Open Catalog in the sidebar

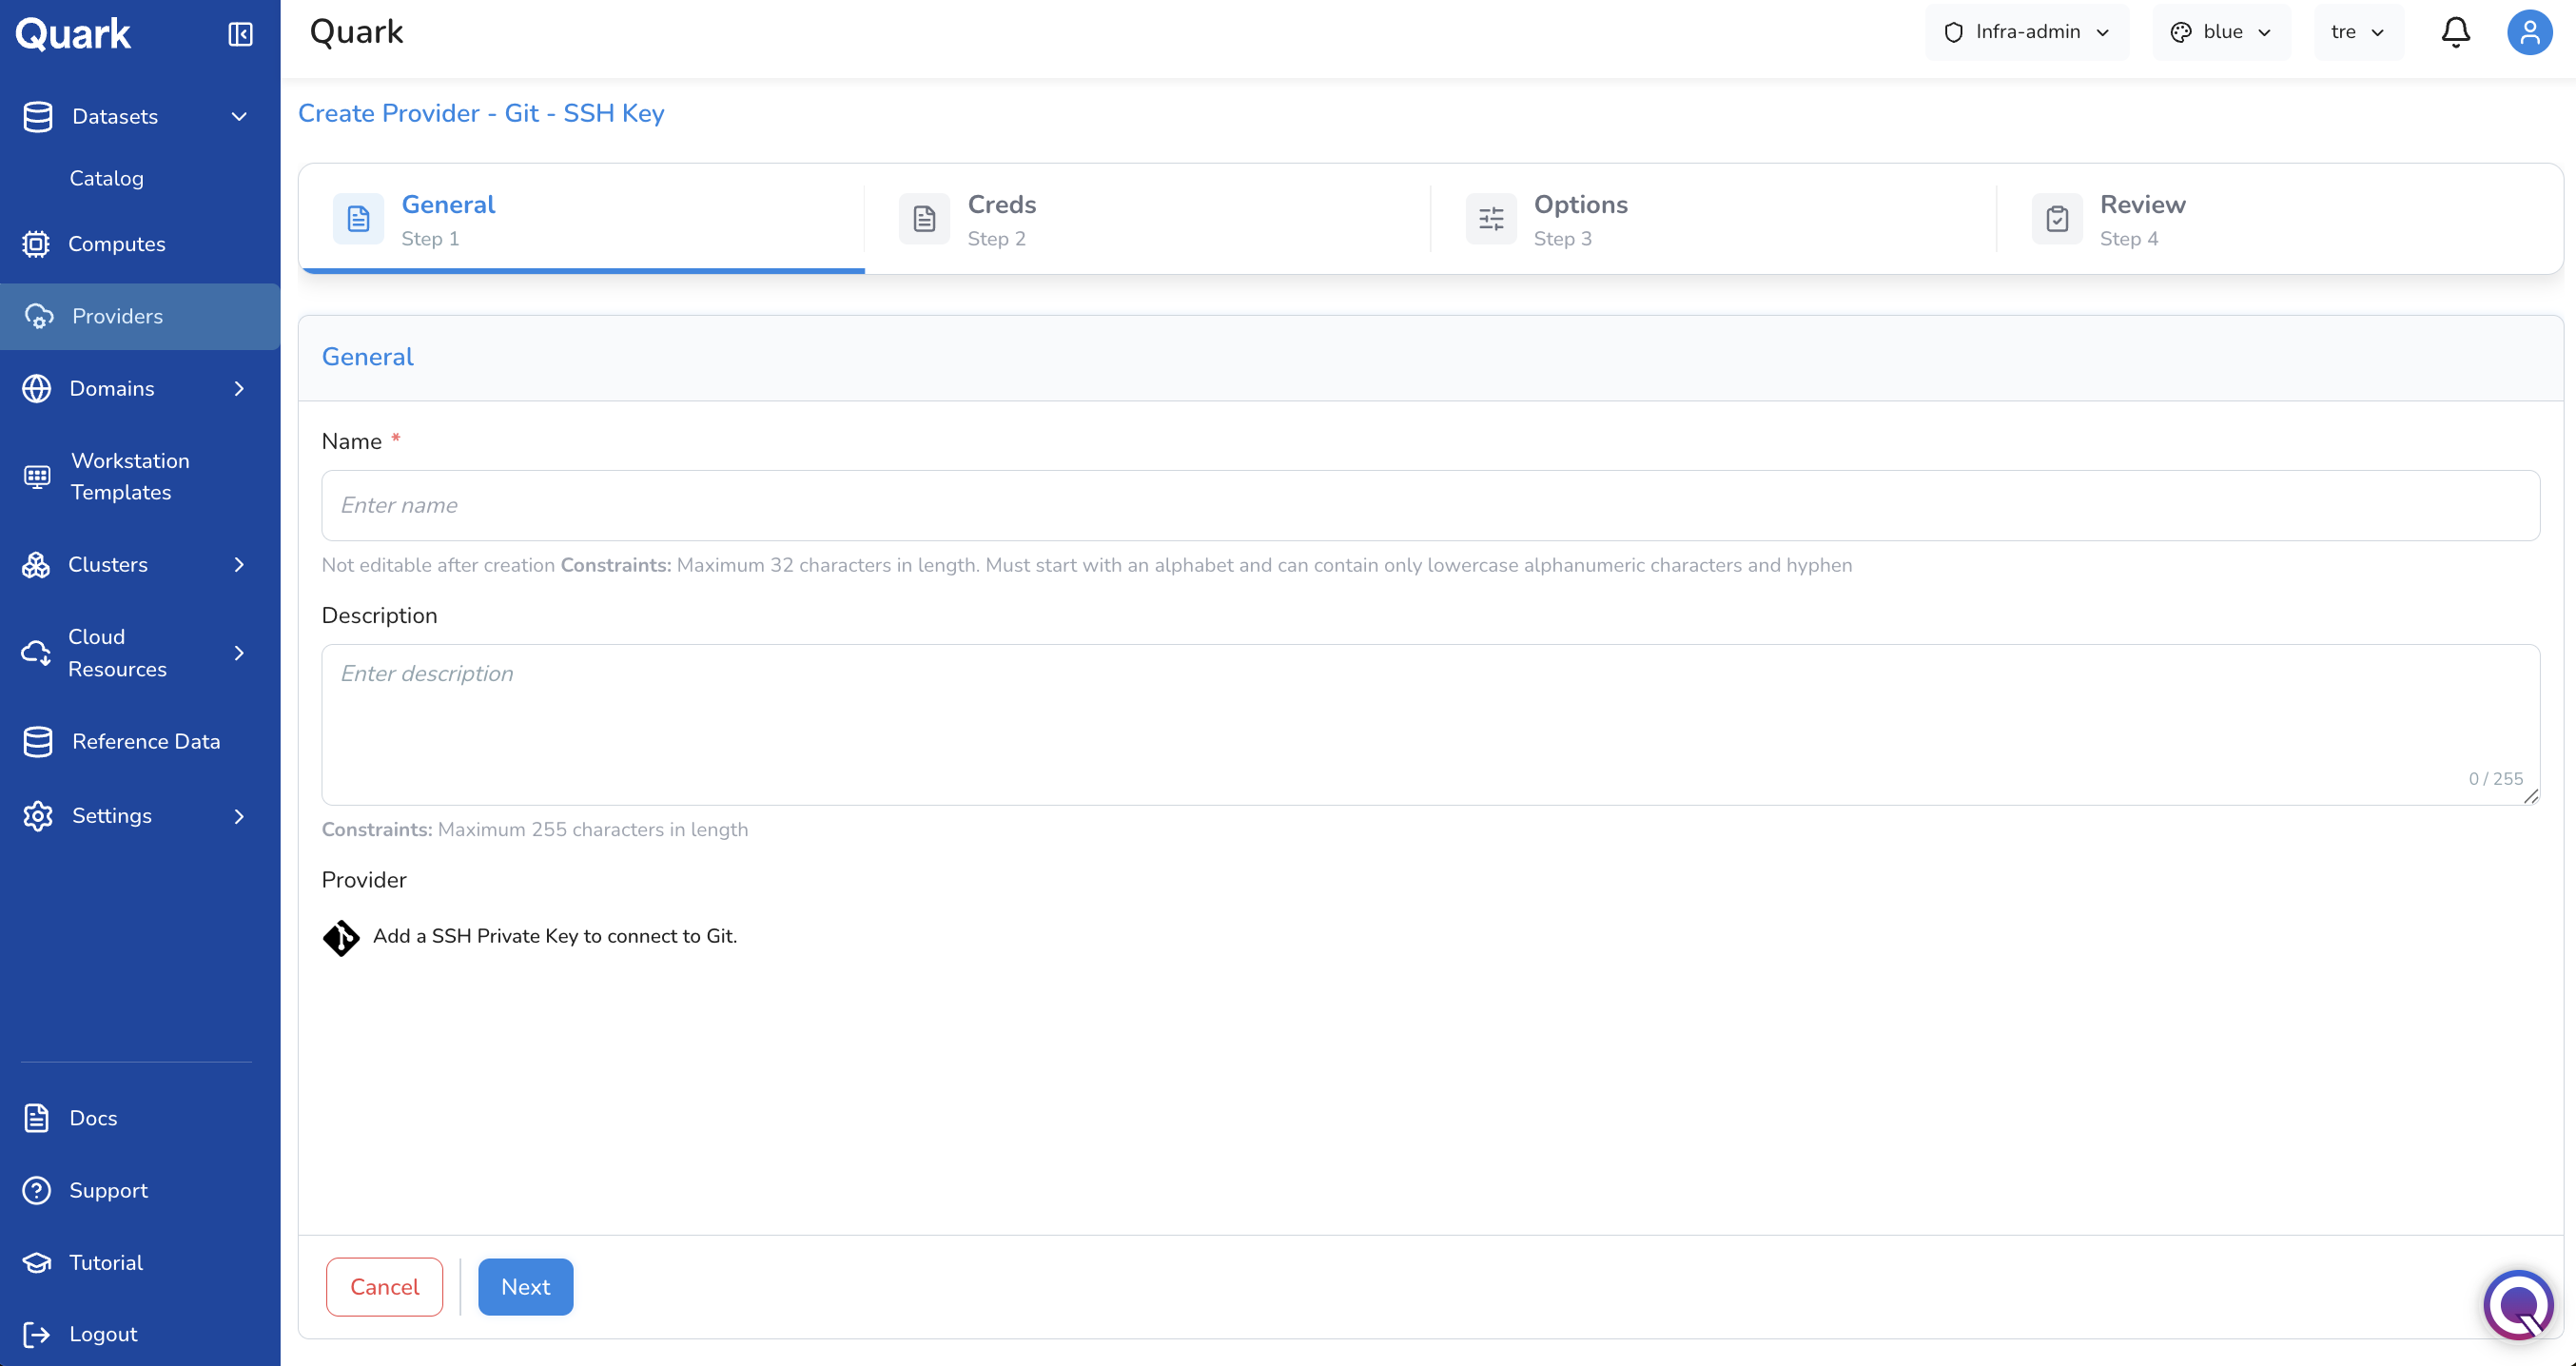point(107,178)
